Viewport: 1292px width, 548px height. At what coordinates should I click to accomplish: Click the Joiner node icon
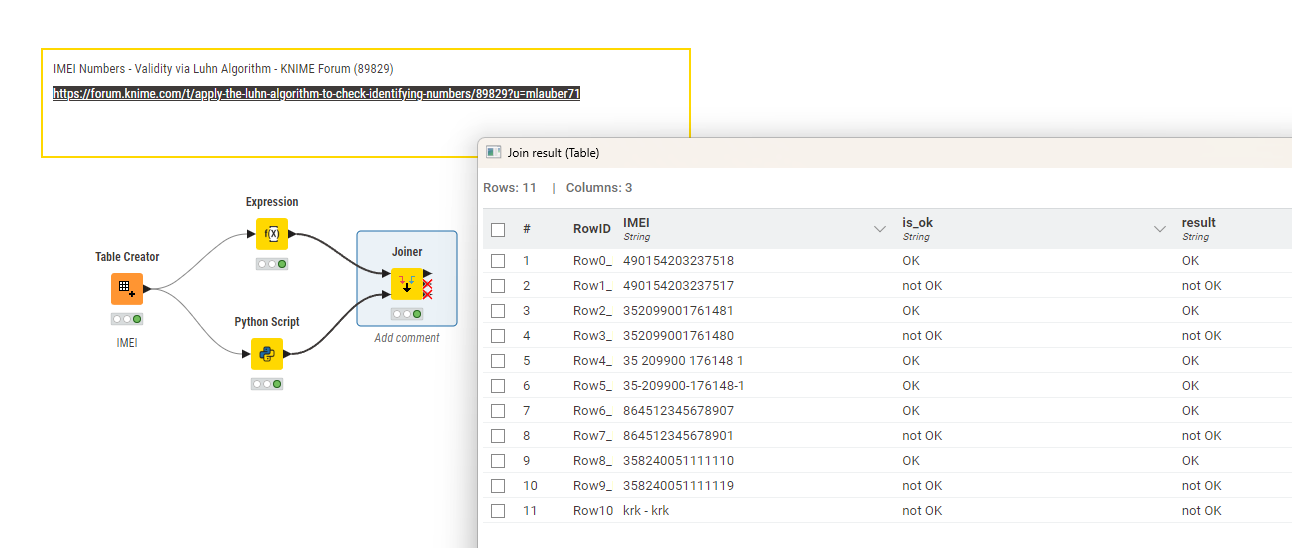(x=406, y=284)
